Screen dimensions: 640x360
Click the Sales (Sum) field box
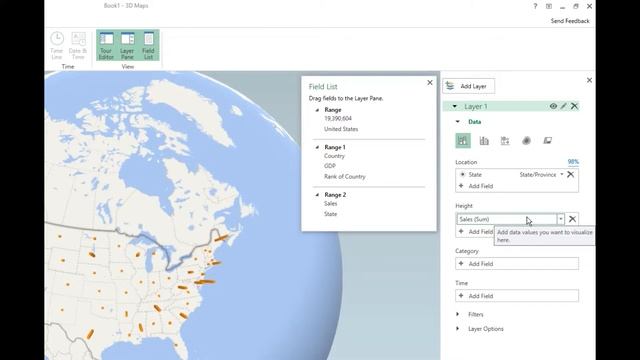pos(507,219)
